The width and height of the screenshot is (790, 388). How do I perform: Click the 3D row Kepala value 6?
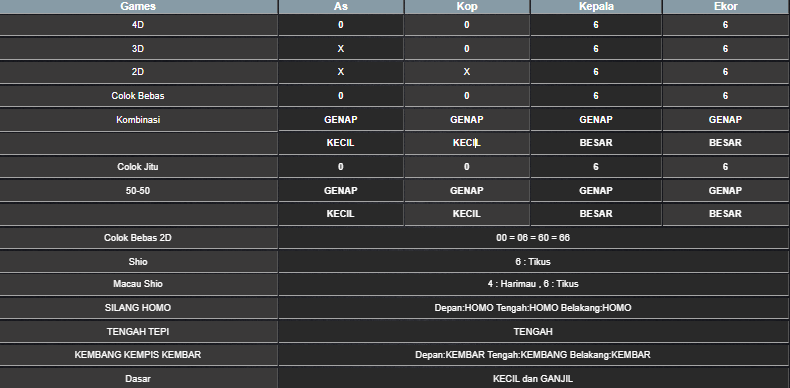596,48
